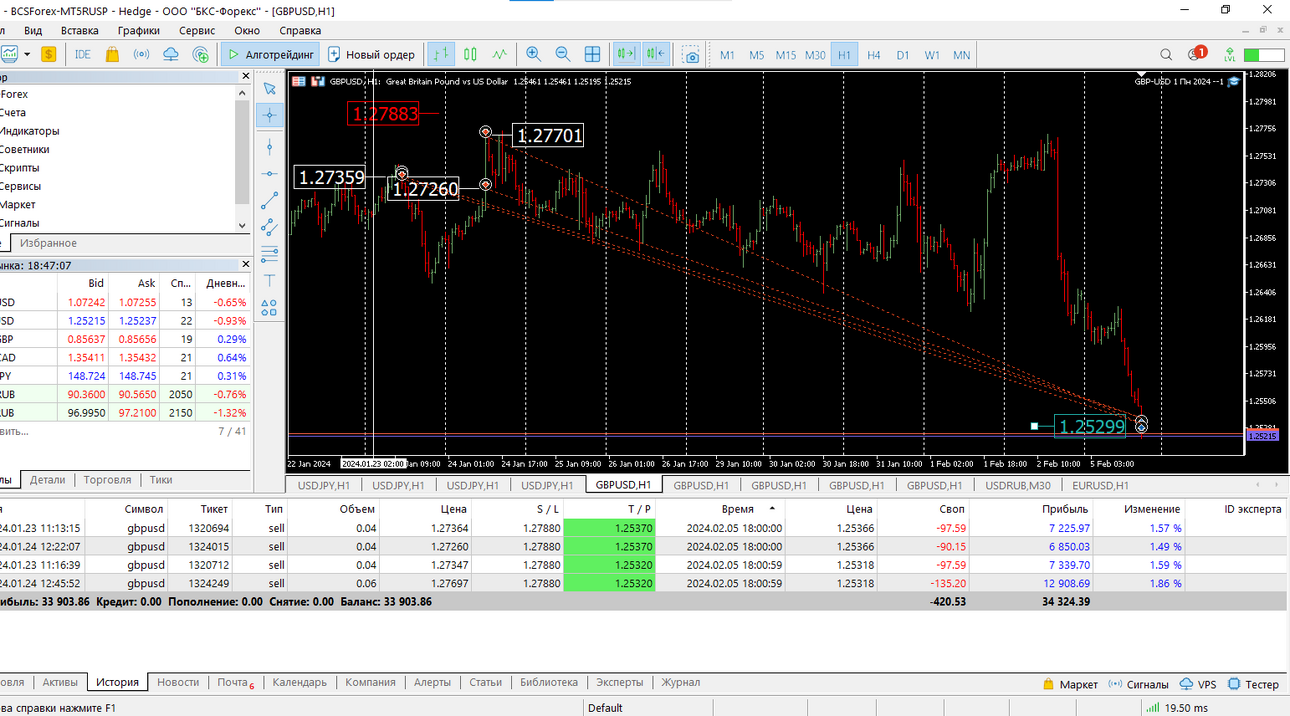Screen dimensions: 1290x716
Task: Click the Default profile in status bar
Action: [x=605, y=708]
